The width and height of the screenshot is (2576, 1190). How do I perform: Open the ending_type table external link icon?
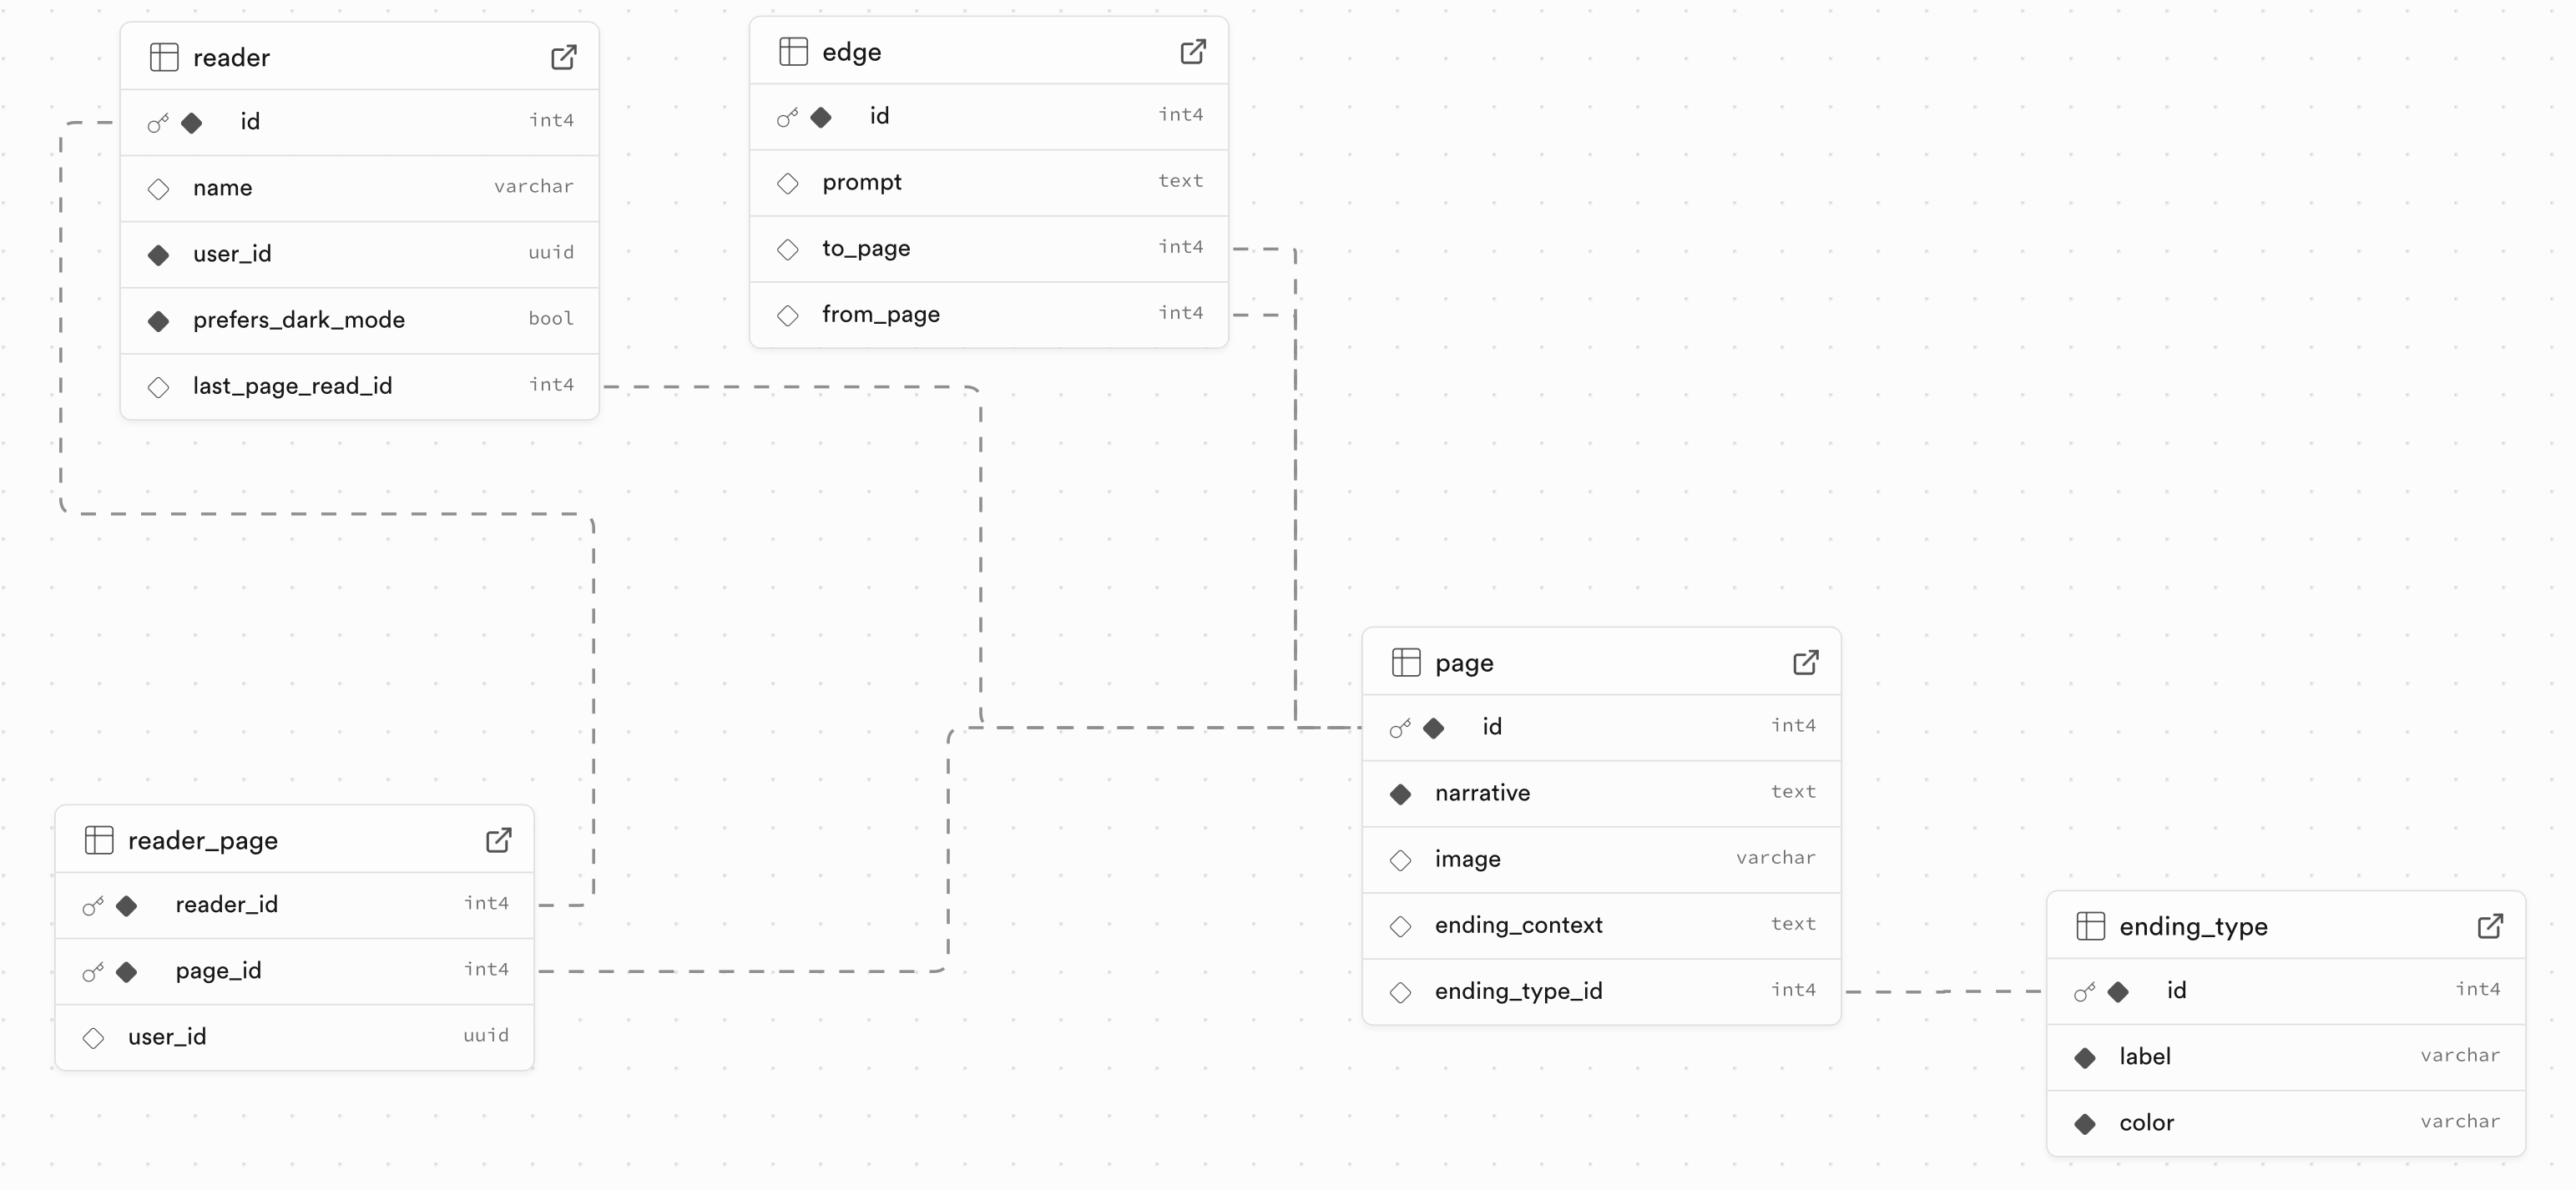pyautogui.click(x=2491, y=926)
